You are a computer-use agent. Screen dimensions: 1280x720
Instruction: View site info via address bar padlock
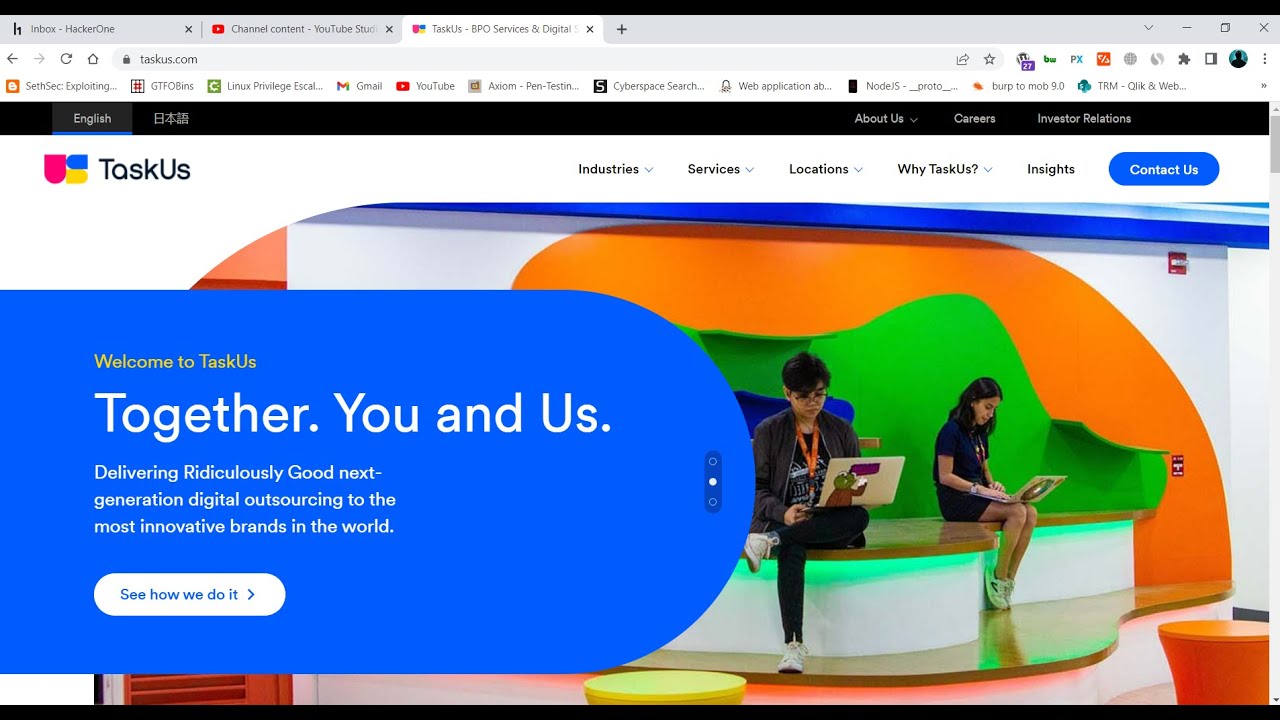tap(126, 59)
